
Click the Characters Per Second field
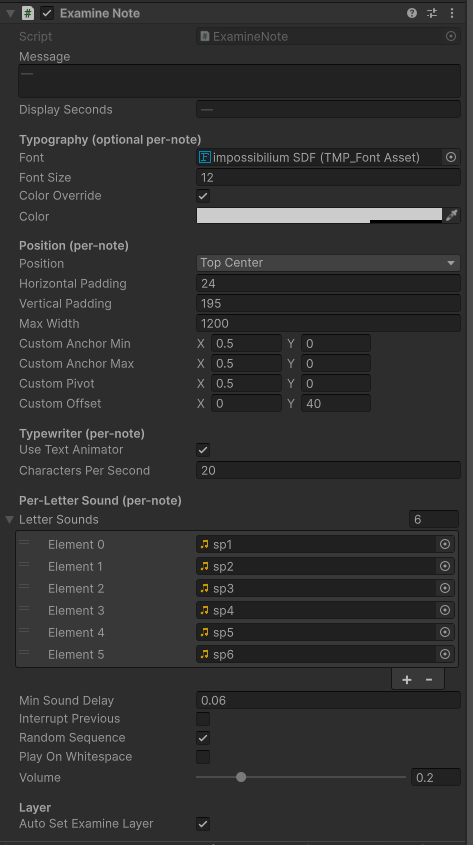point(328,470)
